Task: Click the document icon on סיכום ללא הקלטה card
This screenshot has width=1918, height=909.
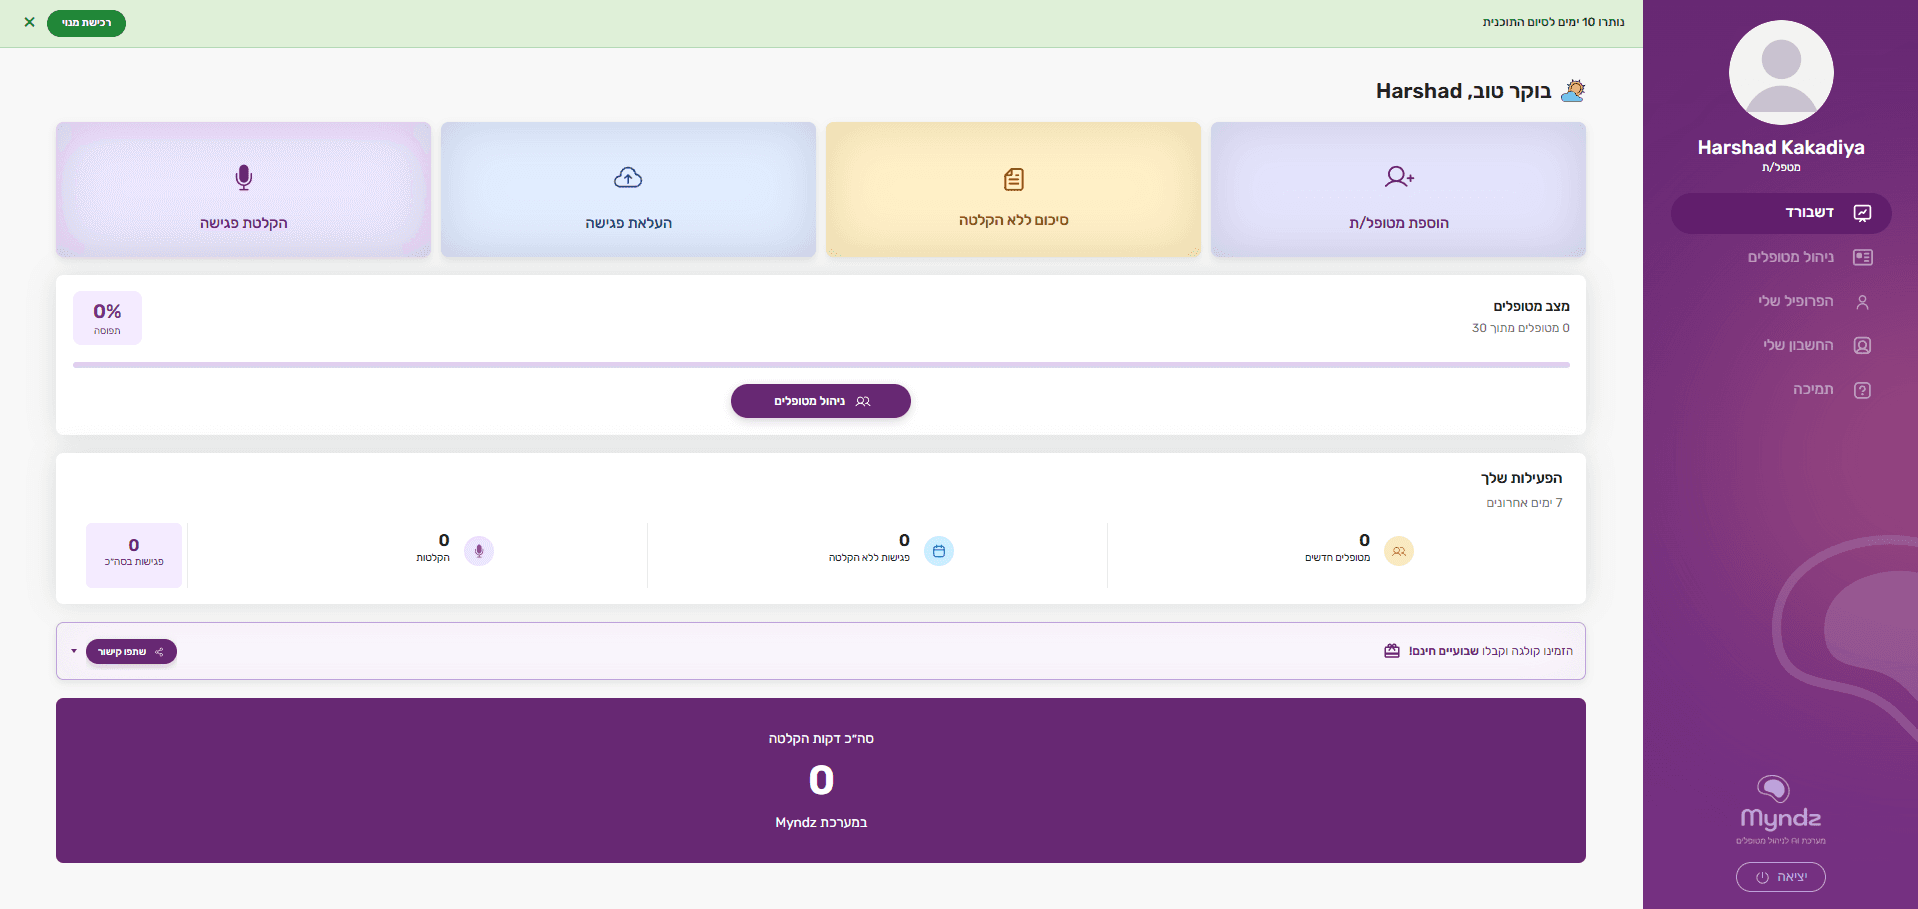Action: click(x=1014, y=179)
